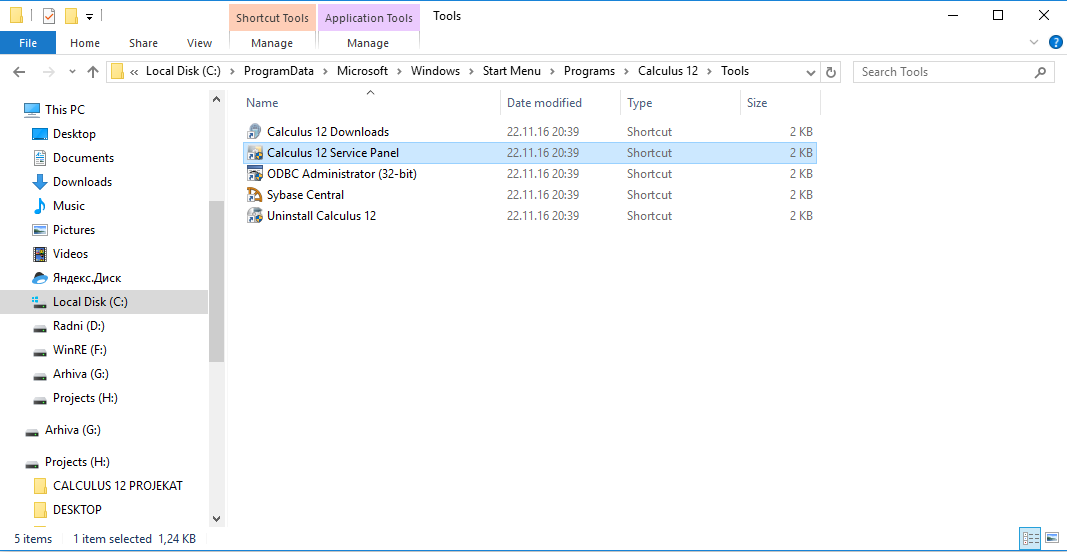The width and height of the screenshot is (1067, 552).
Task: Click Properties icon in quick access toolbar
Action: 49,16
